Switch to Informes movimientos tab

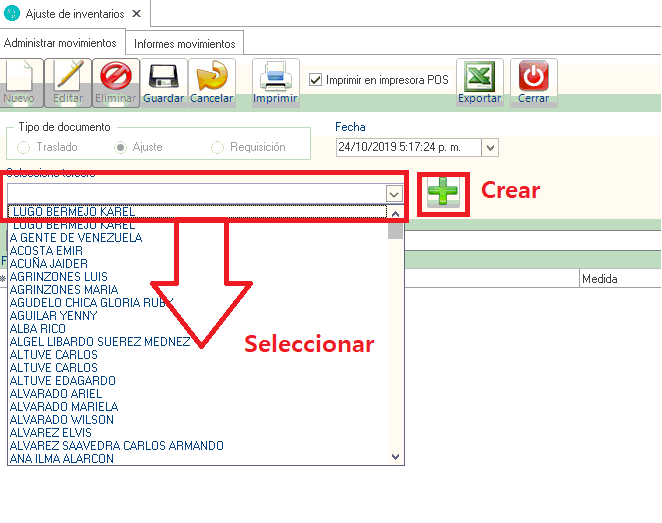[x=185, y=44]
